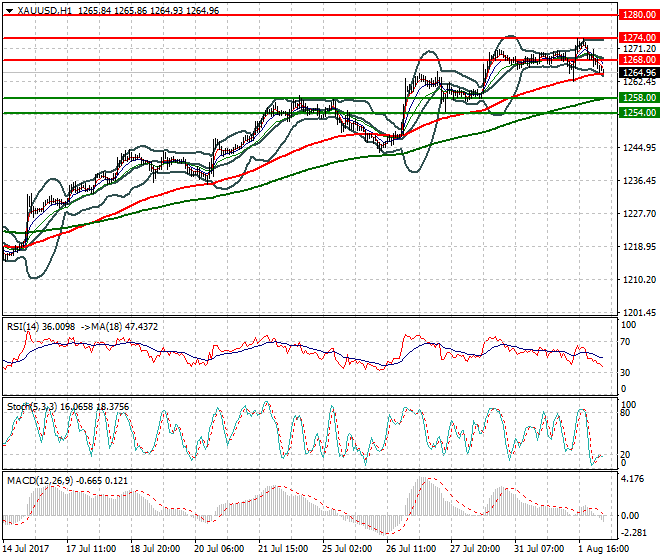Click the 25 Jul 02:00 time label
660x560 pixels.
point(347,549)
